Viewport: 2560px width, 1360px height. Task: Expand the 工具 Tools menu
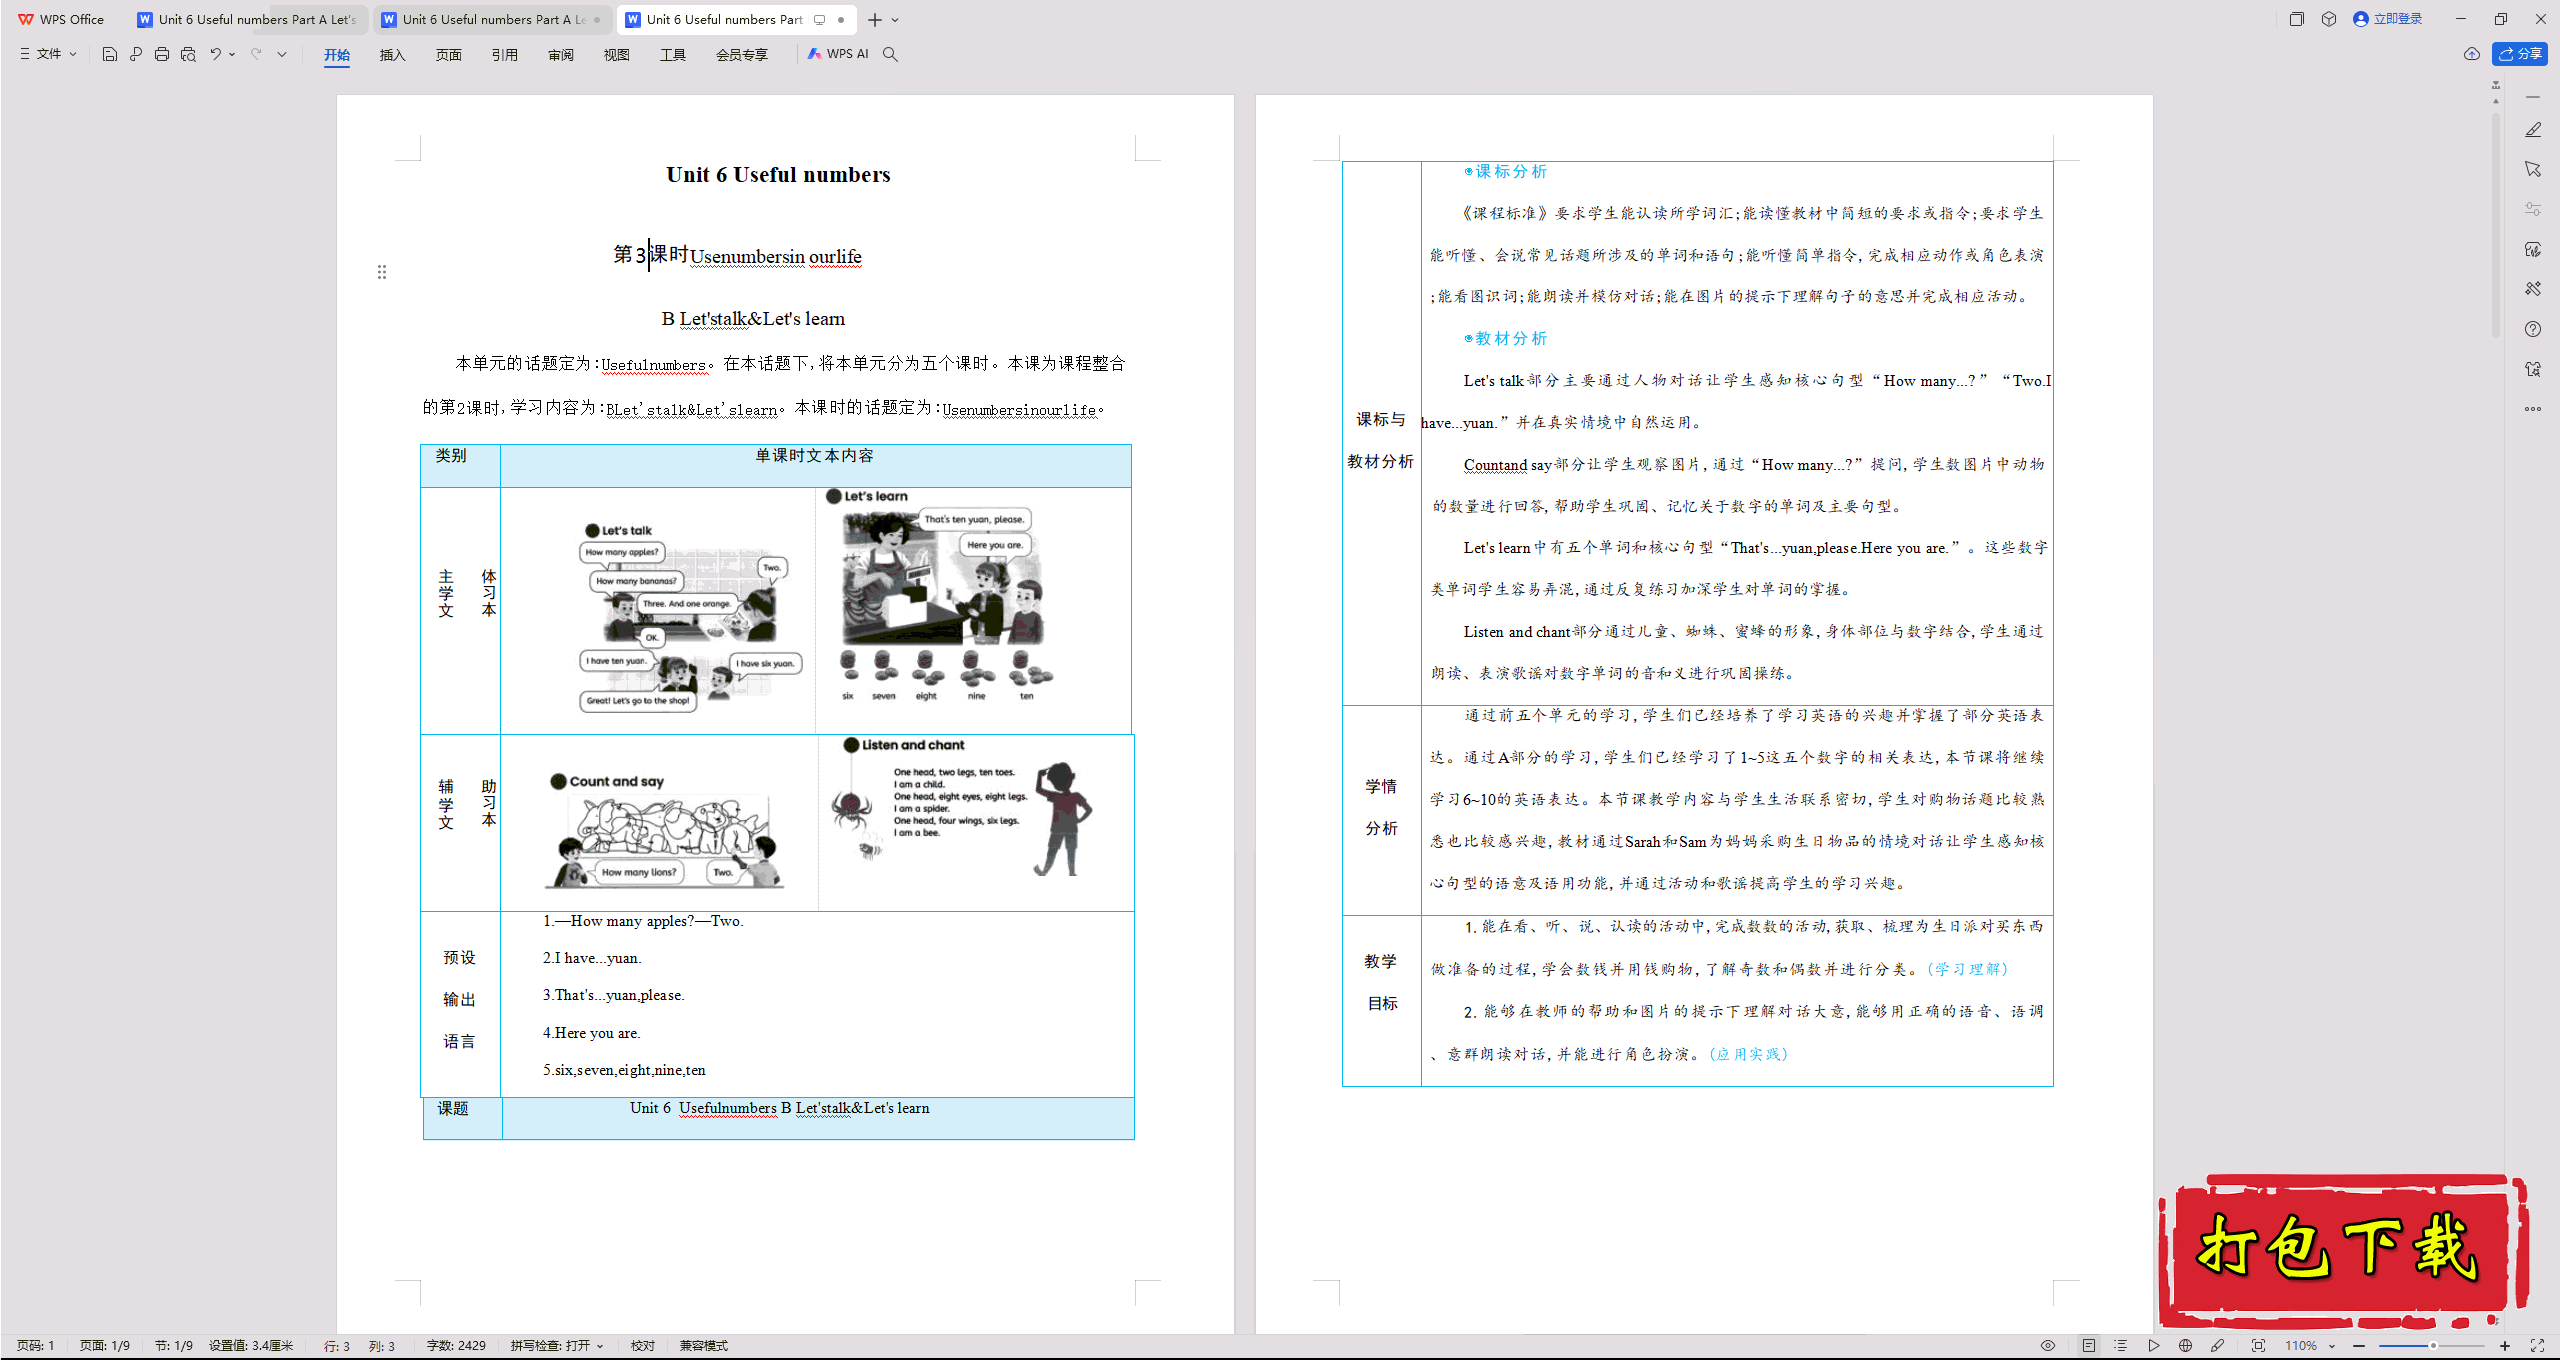(x=672, y=54)
